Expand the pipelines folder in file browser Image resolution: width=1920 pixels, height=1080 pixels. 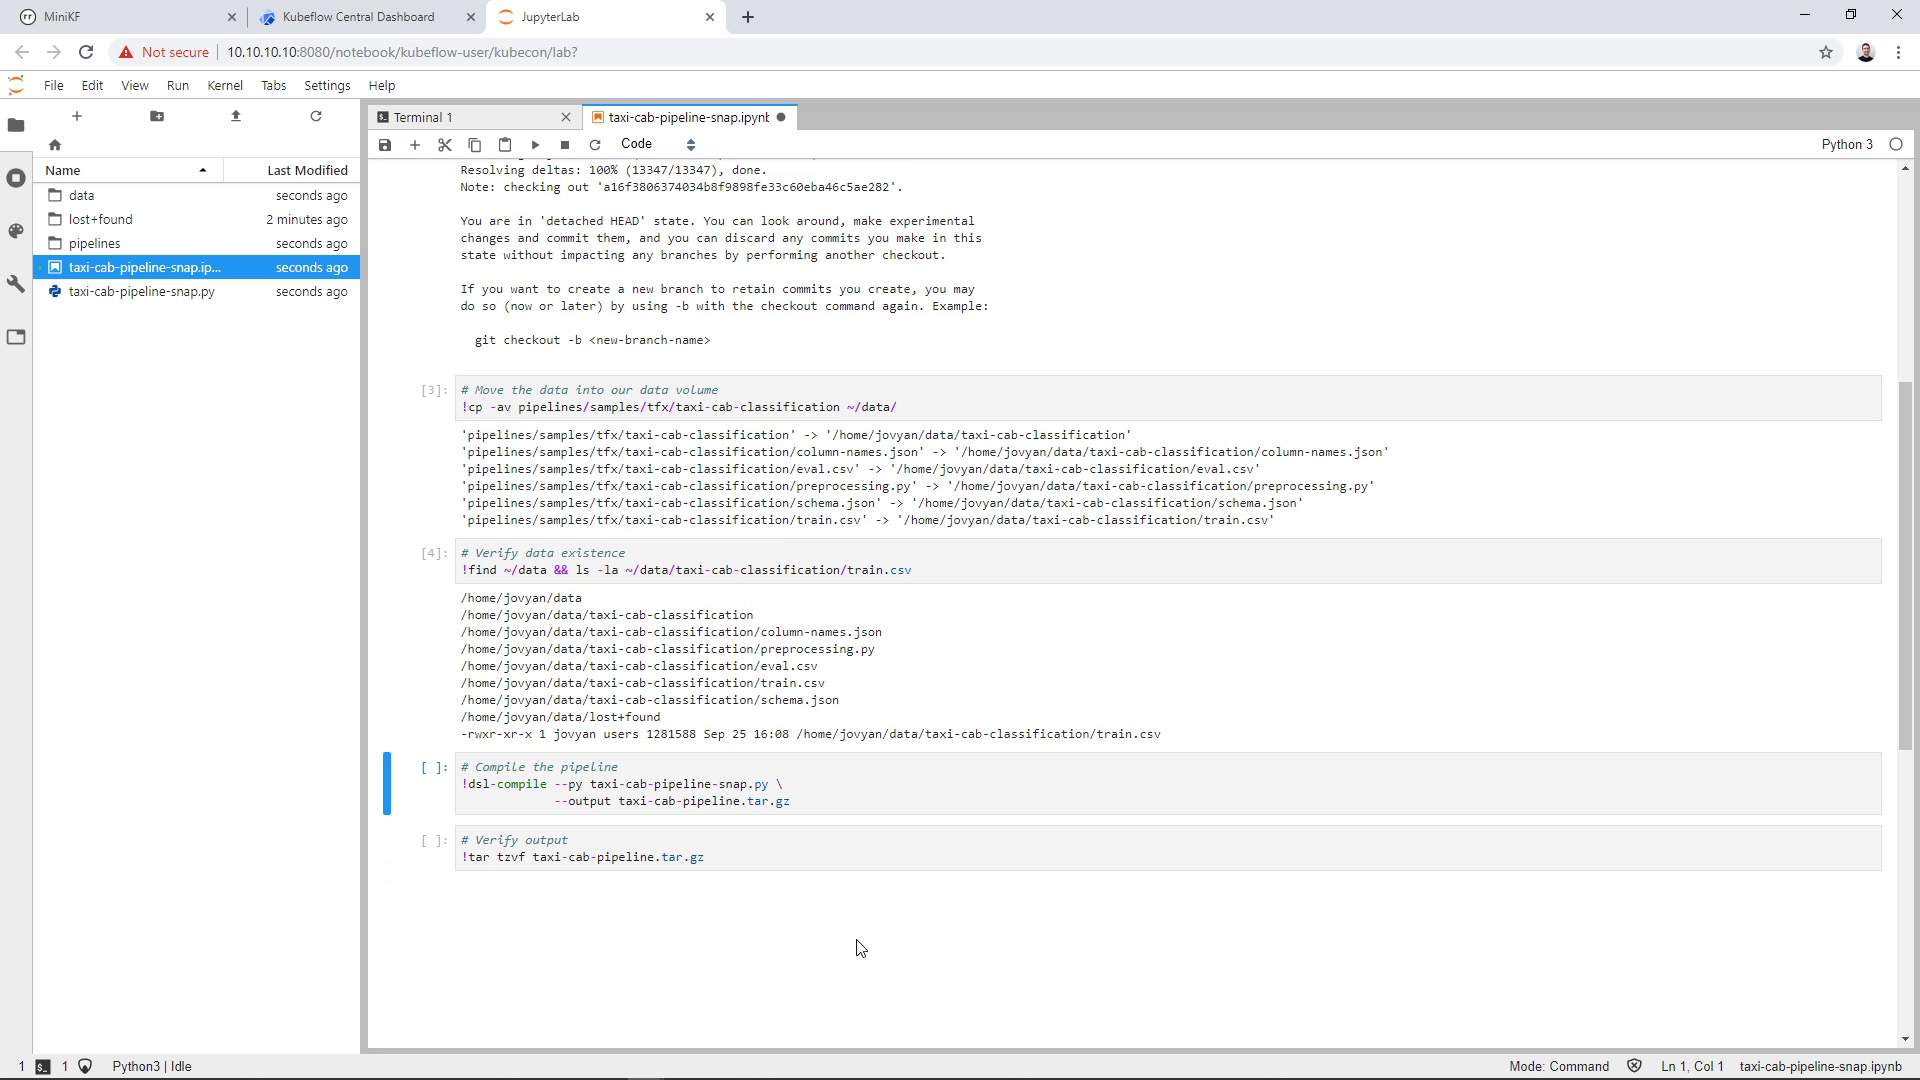94,243
